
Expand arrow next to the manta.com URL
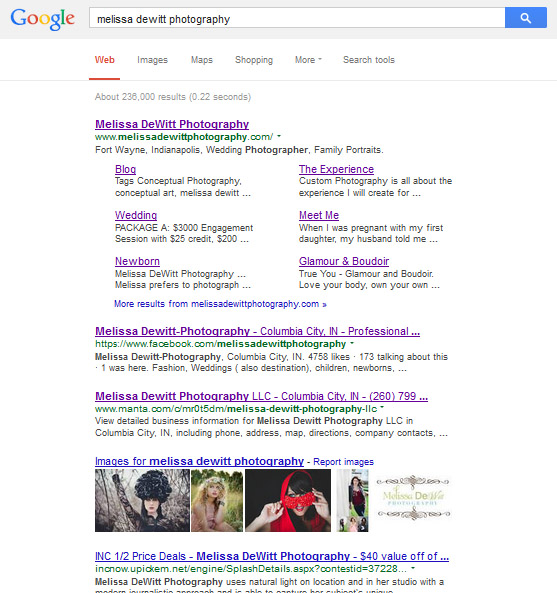[x=382, y=408]
